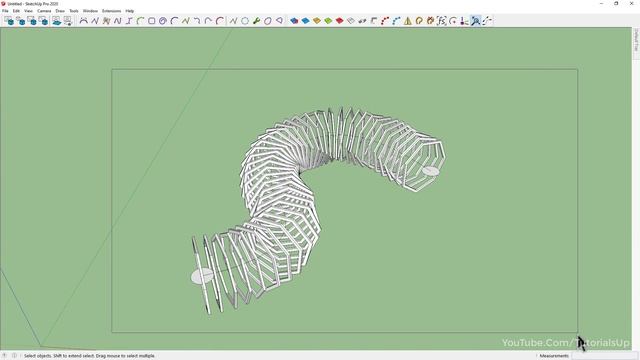Image resolution: width=640 pixels, height=360 pixels.
Task: Open the Window menu
Action: coord(90,11)
